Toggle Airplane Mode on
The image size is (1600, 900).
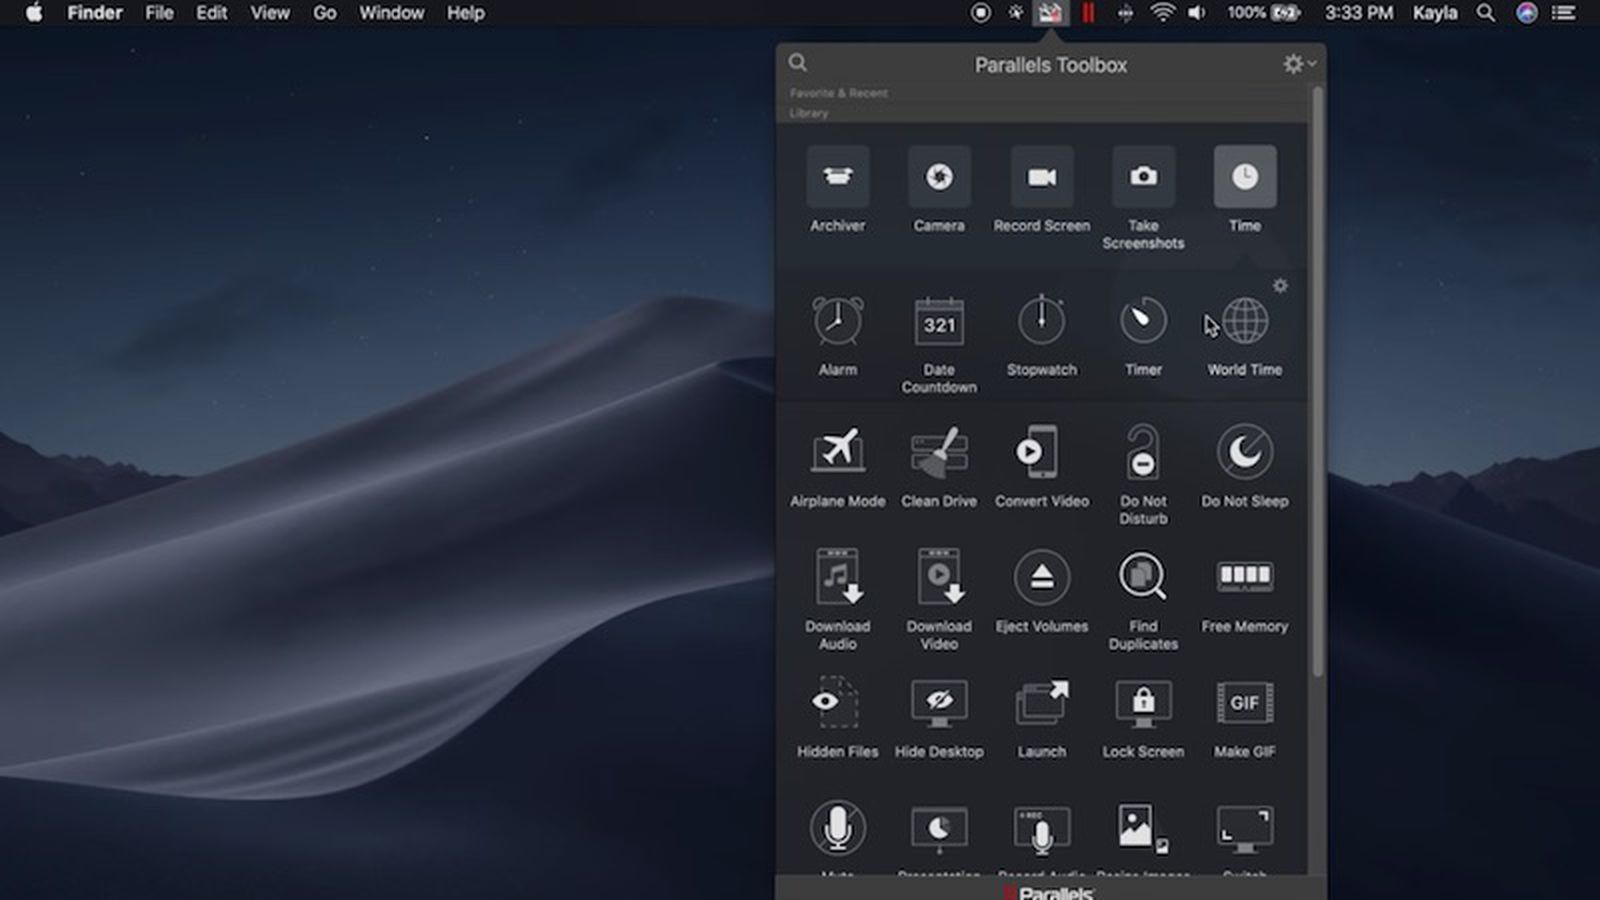click(x=837, y=454)
